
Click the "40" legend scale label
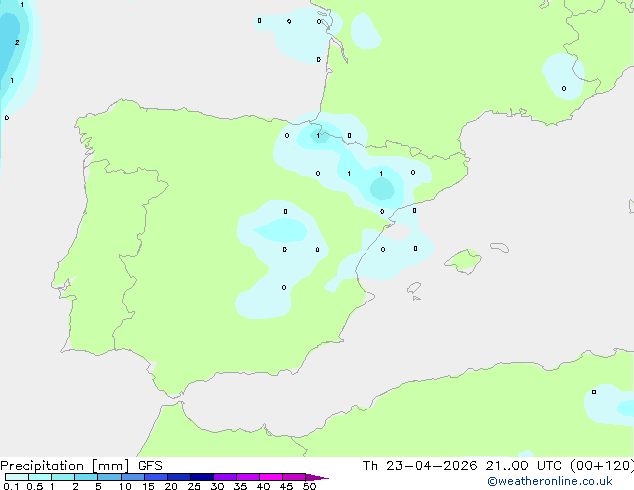[x=263, y=486]
